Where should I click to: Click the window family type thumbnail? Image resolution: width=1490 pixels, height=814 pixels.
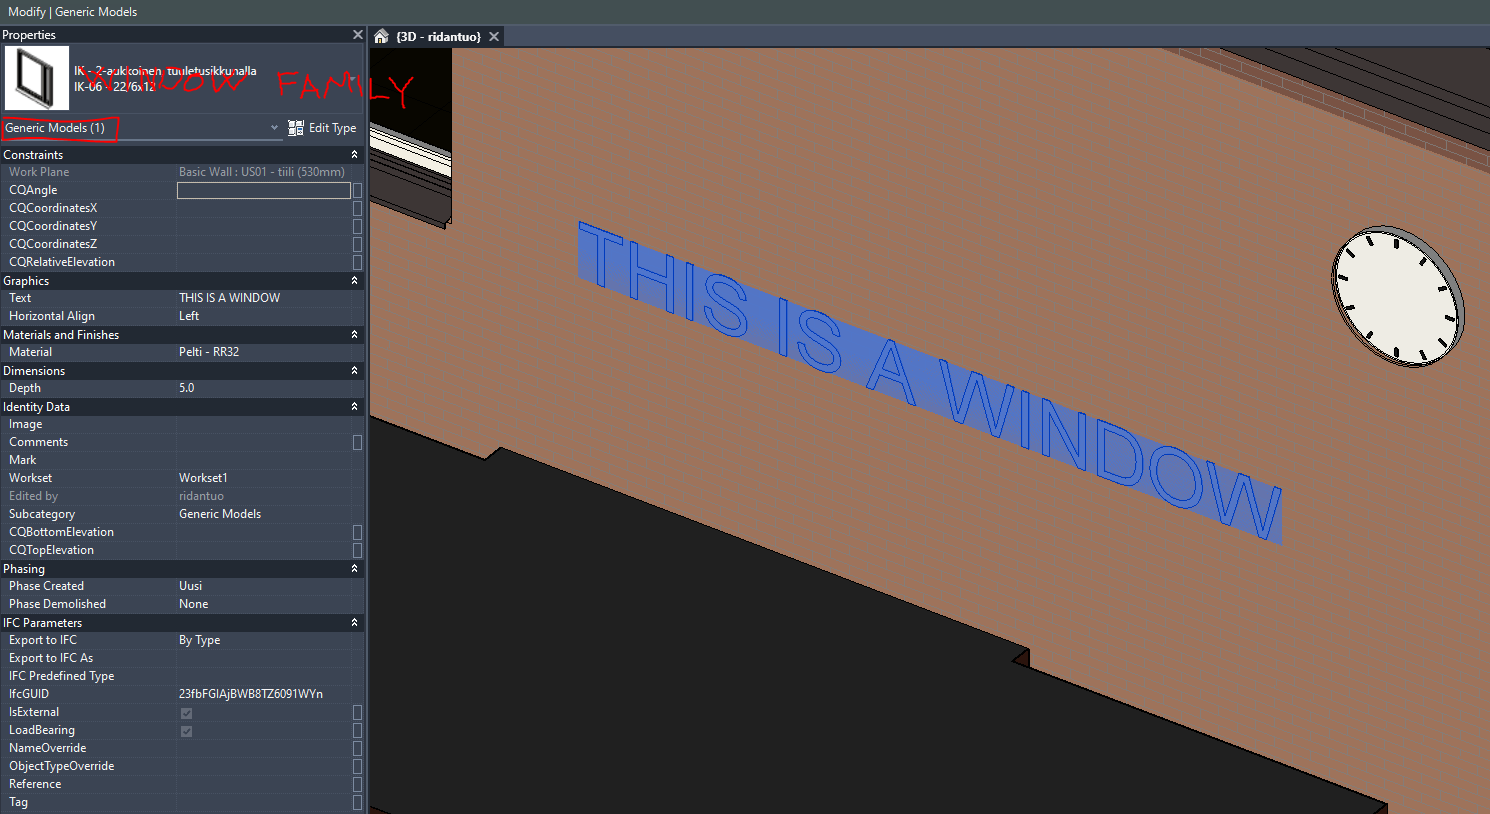[x=37, y=78]
